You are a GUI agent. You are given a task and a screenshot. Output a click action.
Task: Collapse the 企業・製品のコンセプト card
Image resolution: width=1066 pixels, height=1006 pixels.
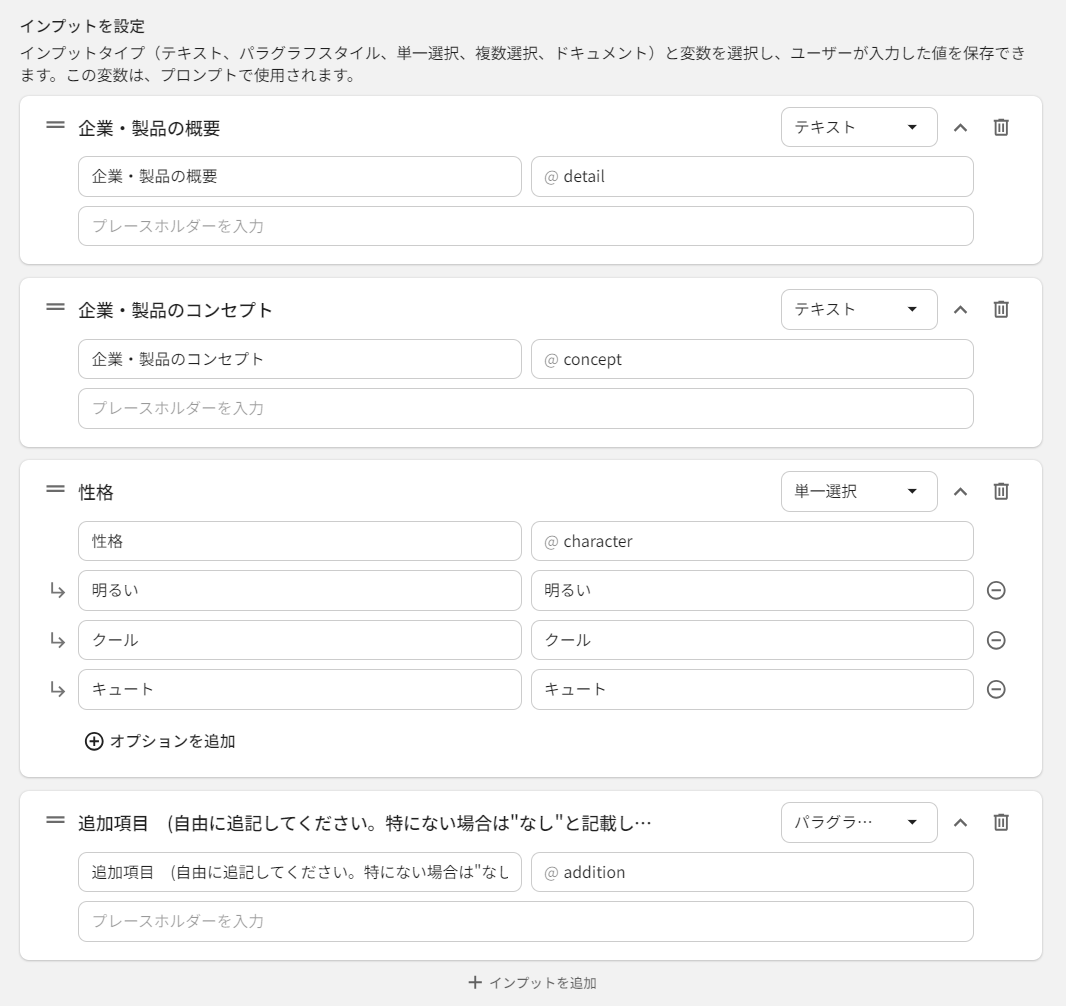tap(960, 309)
